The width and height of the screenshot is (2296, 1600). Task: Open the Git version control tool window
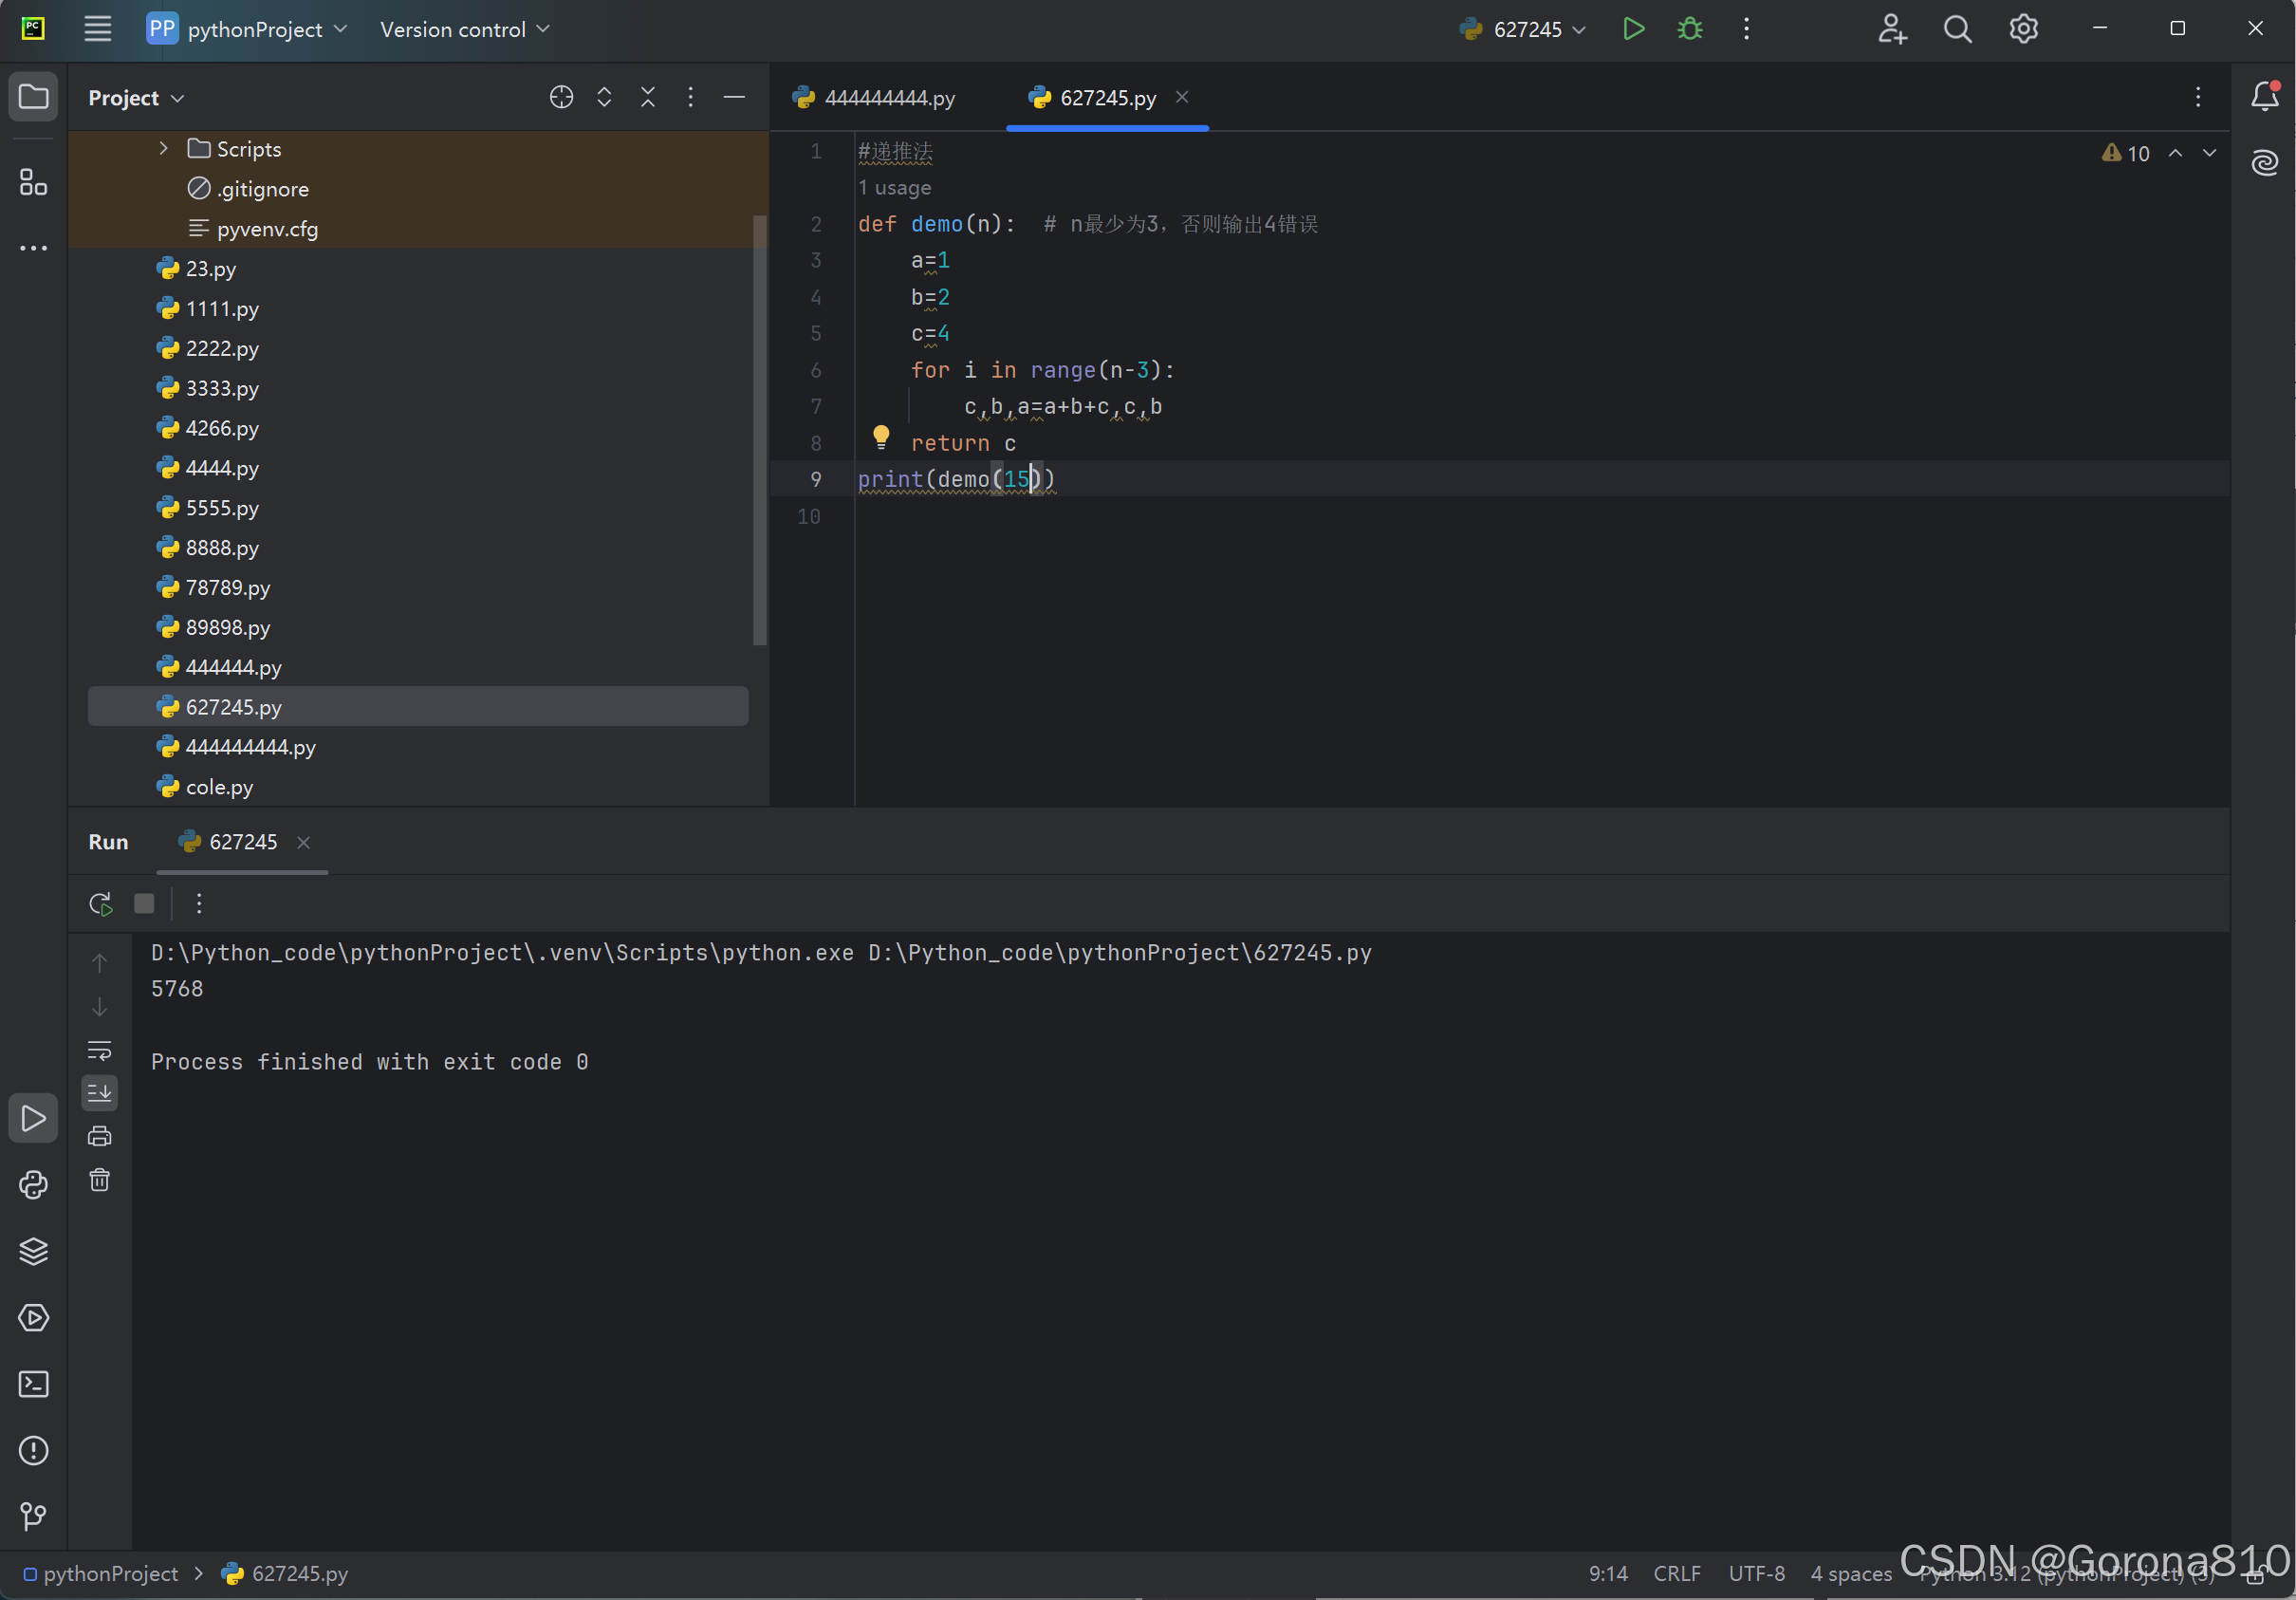[x=33, y=1516]
